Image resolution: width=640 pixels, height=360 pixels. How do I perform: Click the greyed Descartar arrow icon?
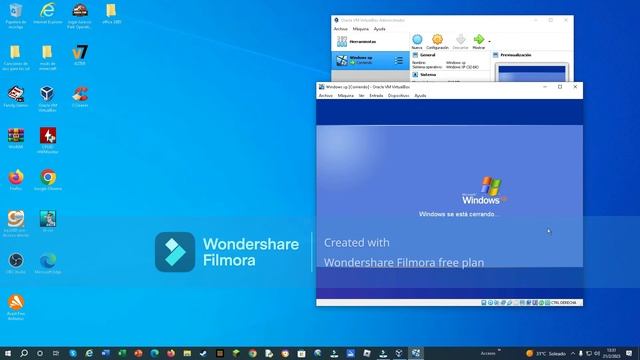460,39
